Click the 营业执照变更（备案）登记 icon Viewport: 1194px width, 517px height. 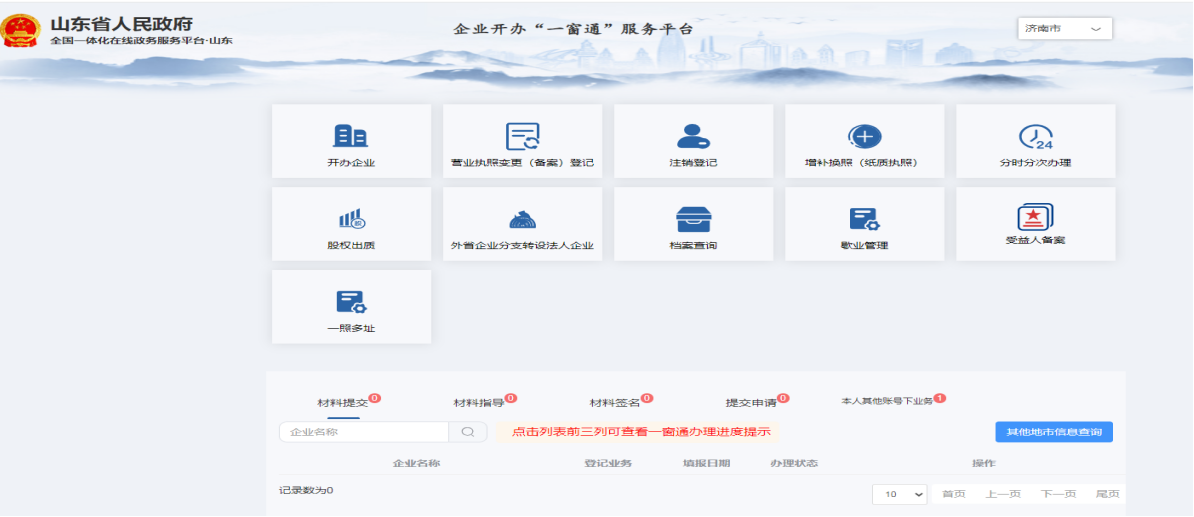click(x=522, y=136)
